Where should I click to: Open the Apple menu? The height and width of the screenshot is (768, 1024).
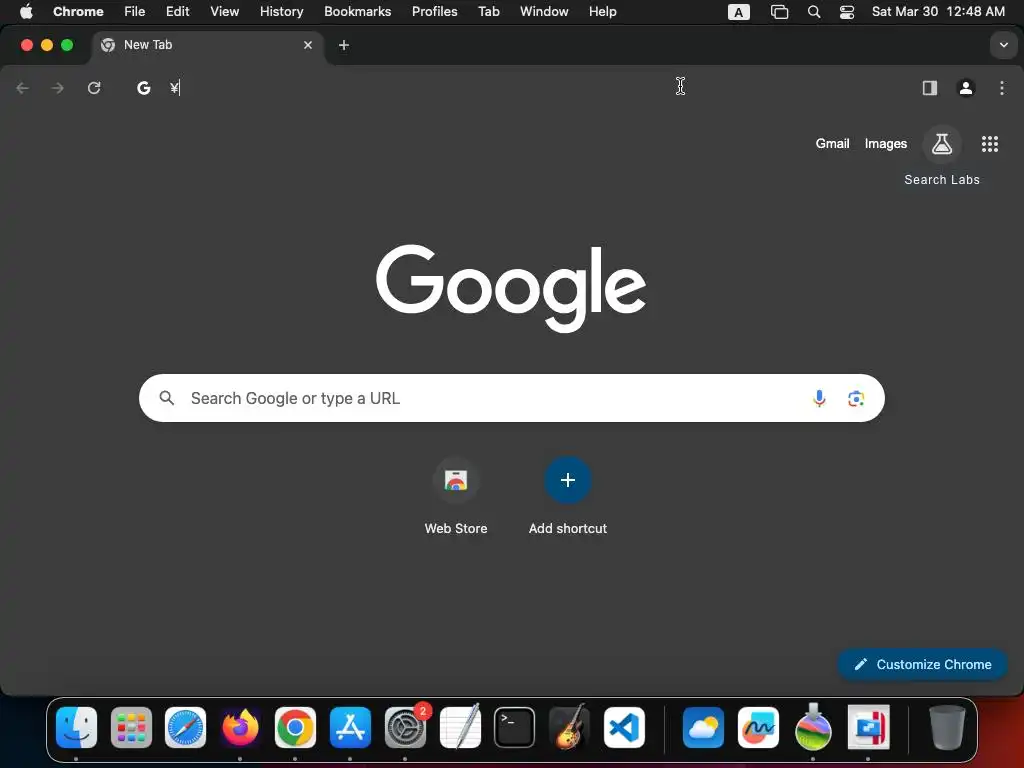tap(26, 12)
